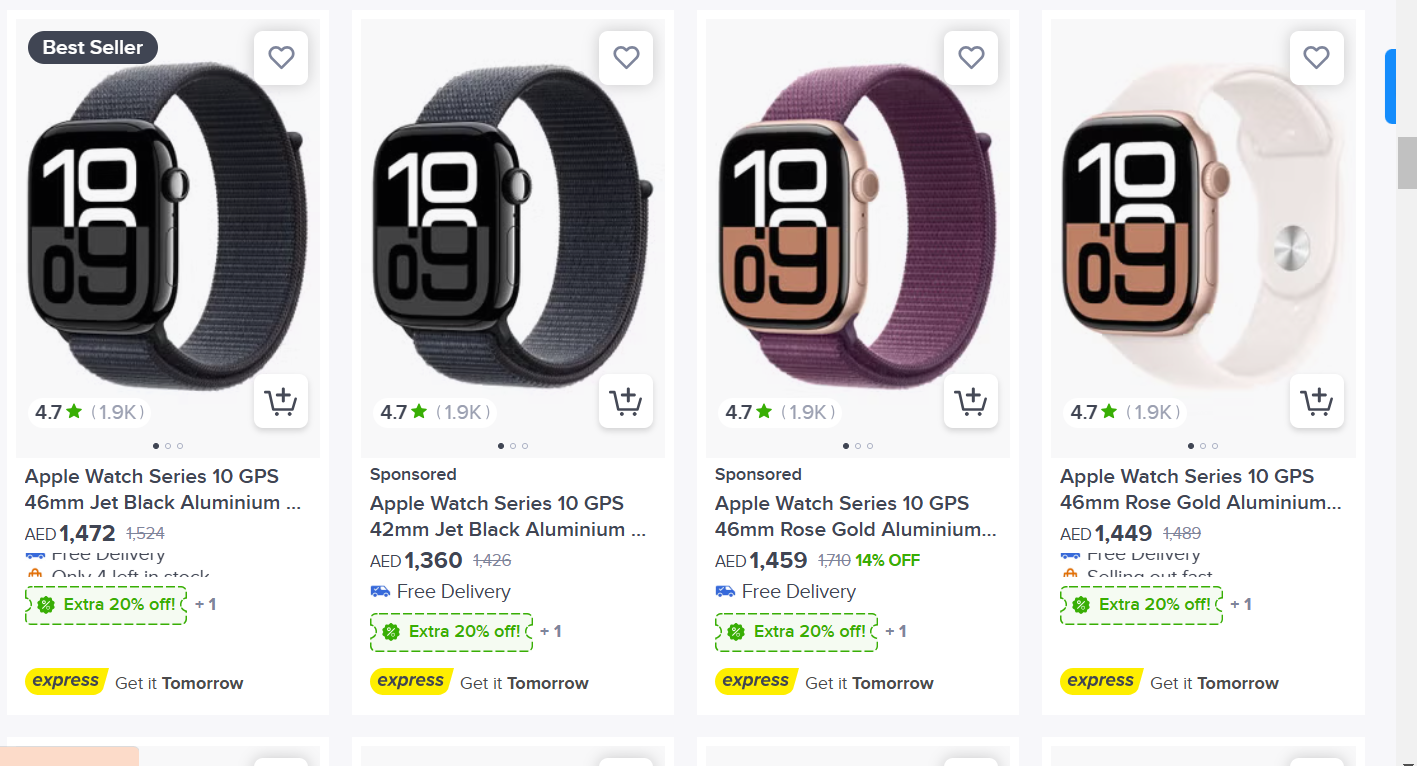Image resolution: width=1417 pixels, height=766 pixels.
Task: Expand +1 more offers on AED 1,449 watch
Action: pos(1240,605)
